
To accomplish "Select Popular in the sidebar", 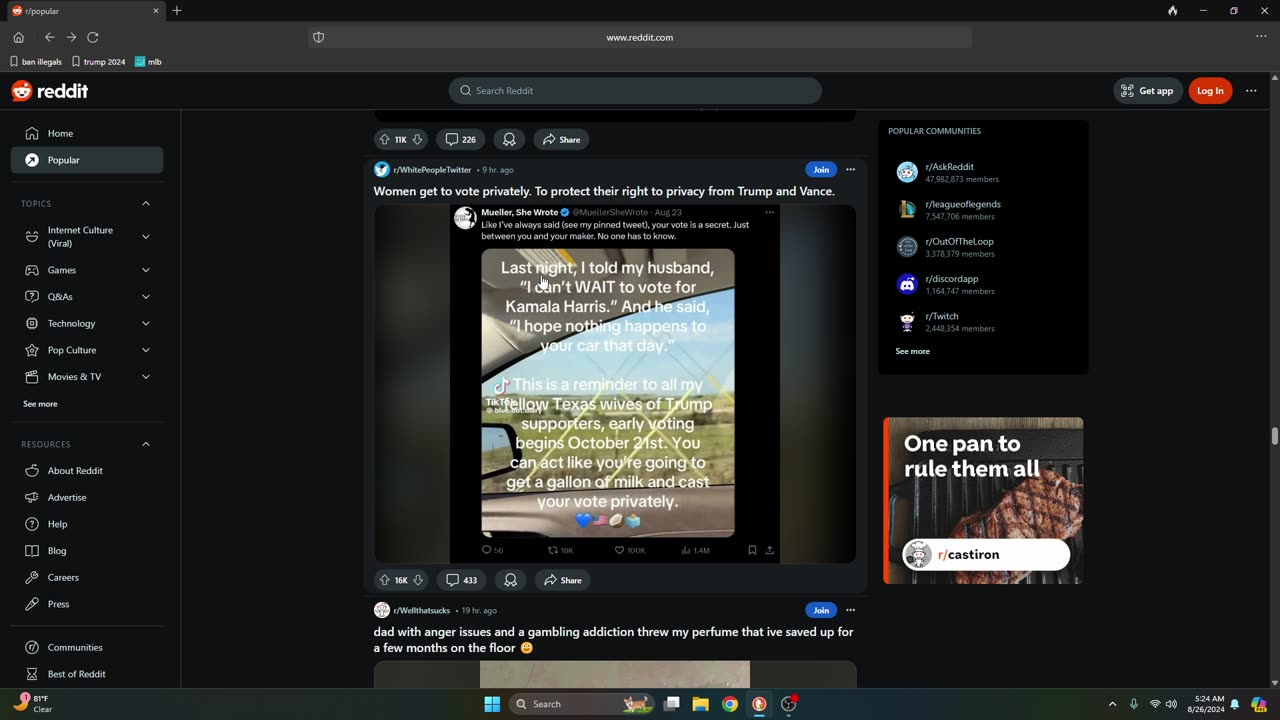I will (87, 160).
